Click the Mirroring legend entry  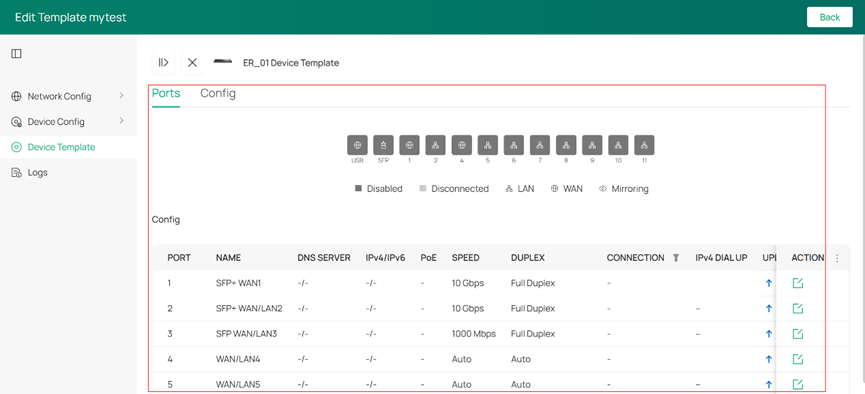coord(624,189)
